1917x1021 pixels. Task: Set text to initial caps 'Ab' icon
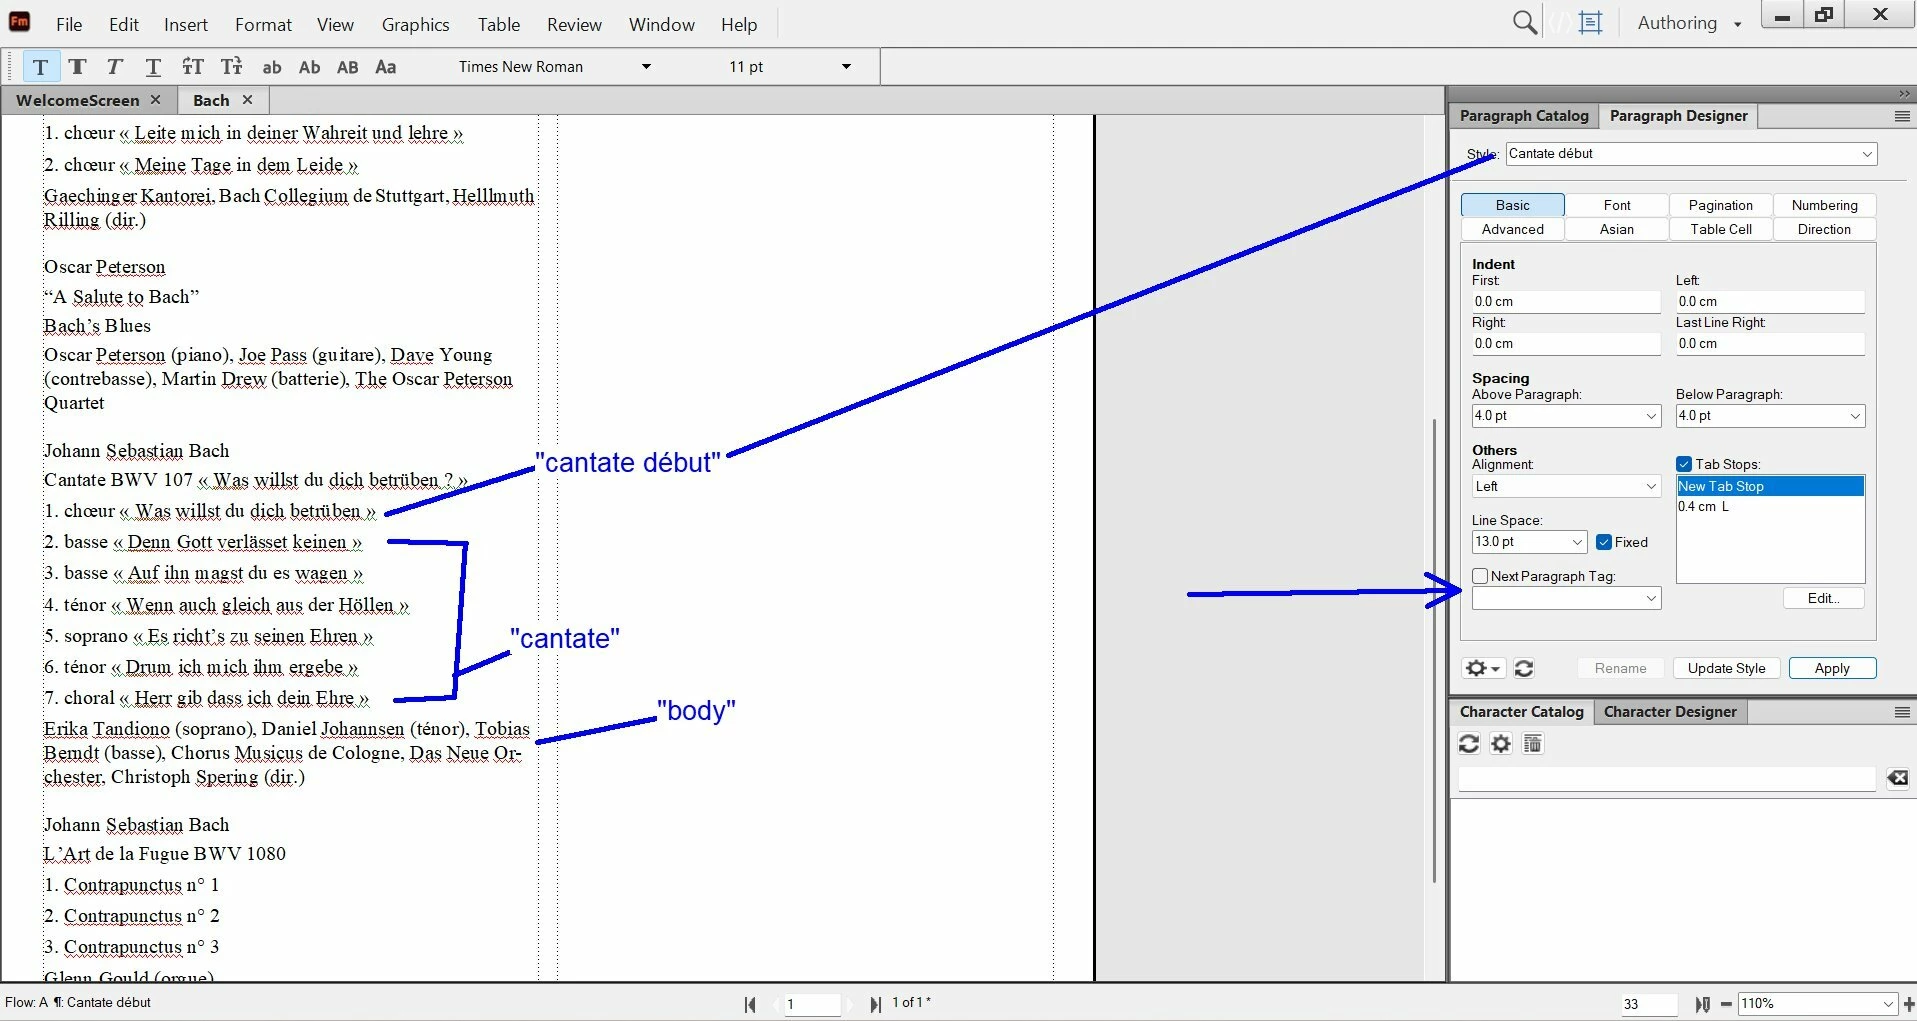point(309,67)
